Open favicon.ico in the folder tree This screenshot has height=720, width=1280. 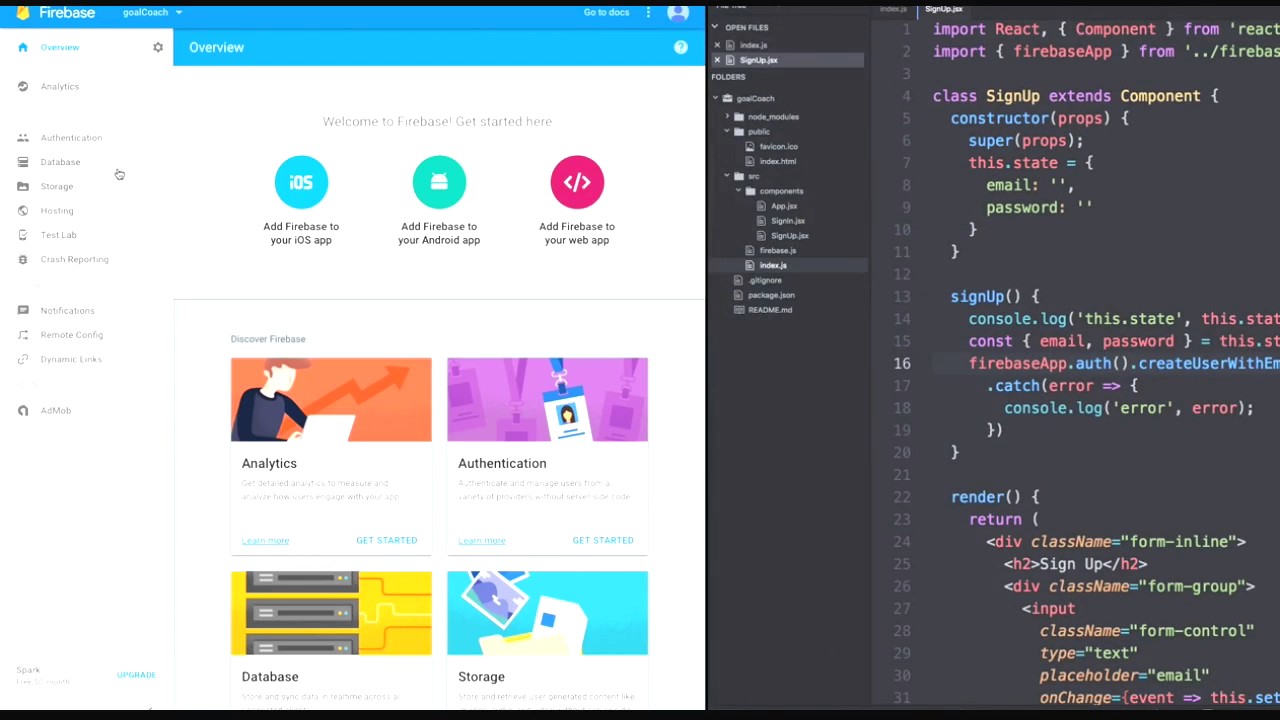(x=778, y=147)
